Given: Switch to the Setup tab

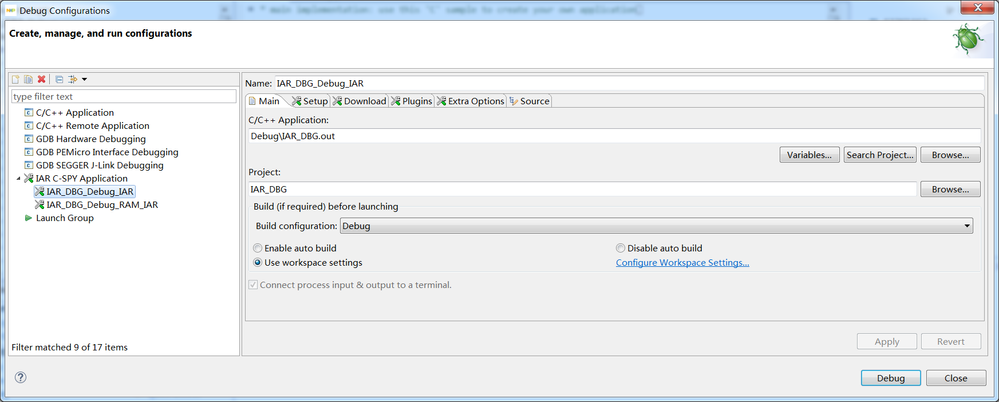Looking at the screenshot, I should [310, 101].
